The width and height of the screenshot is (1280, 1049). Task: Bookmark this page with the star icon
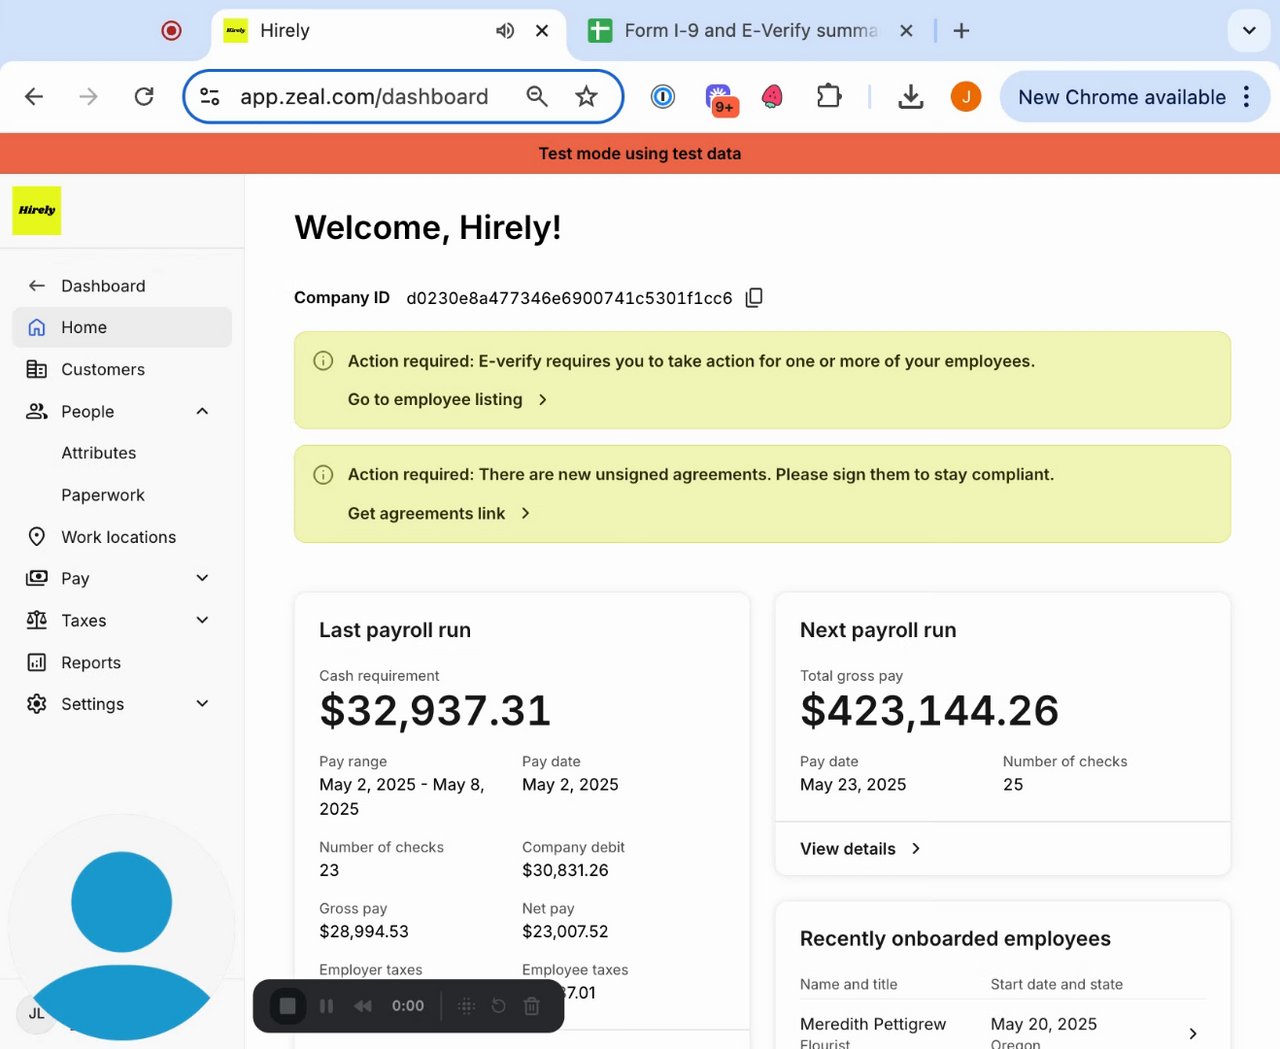pyautogui.click(x=586, y=97)
